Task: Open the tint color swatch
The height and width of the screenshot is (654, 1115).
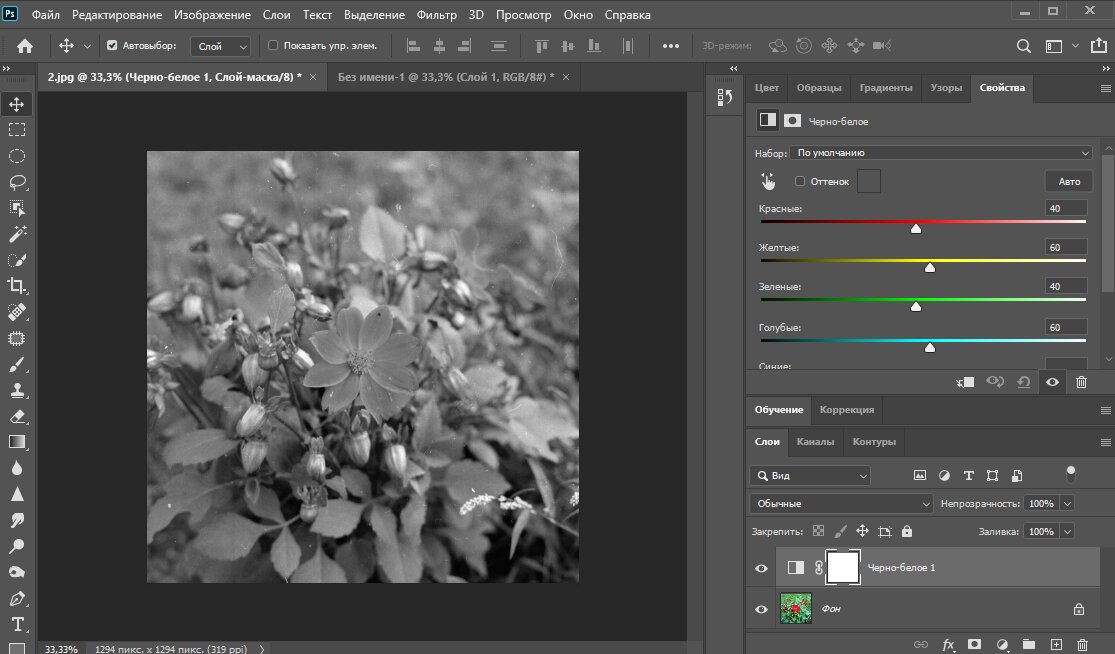Action: coord(868,181)
